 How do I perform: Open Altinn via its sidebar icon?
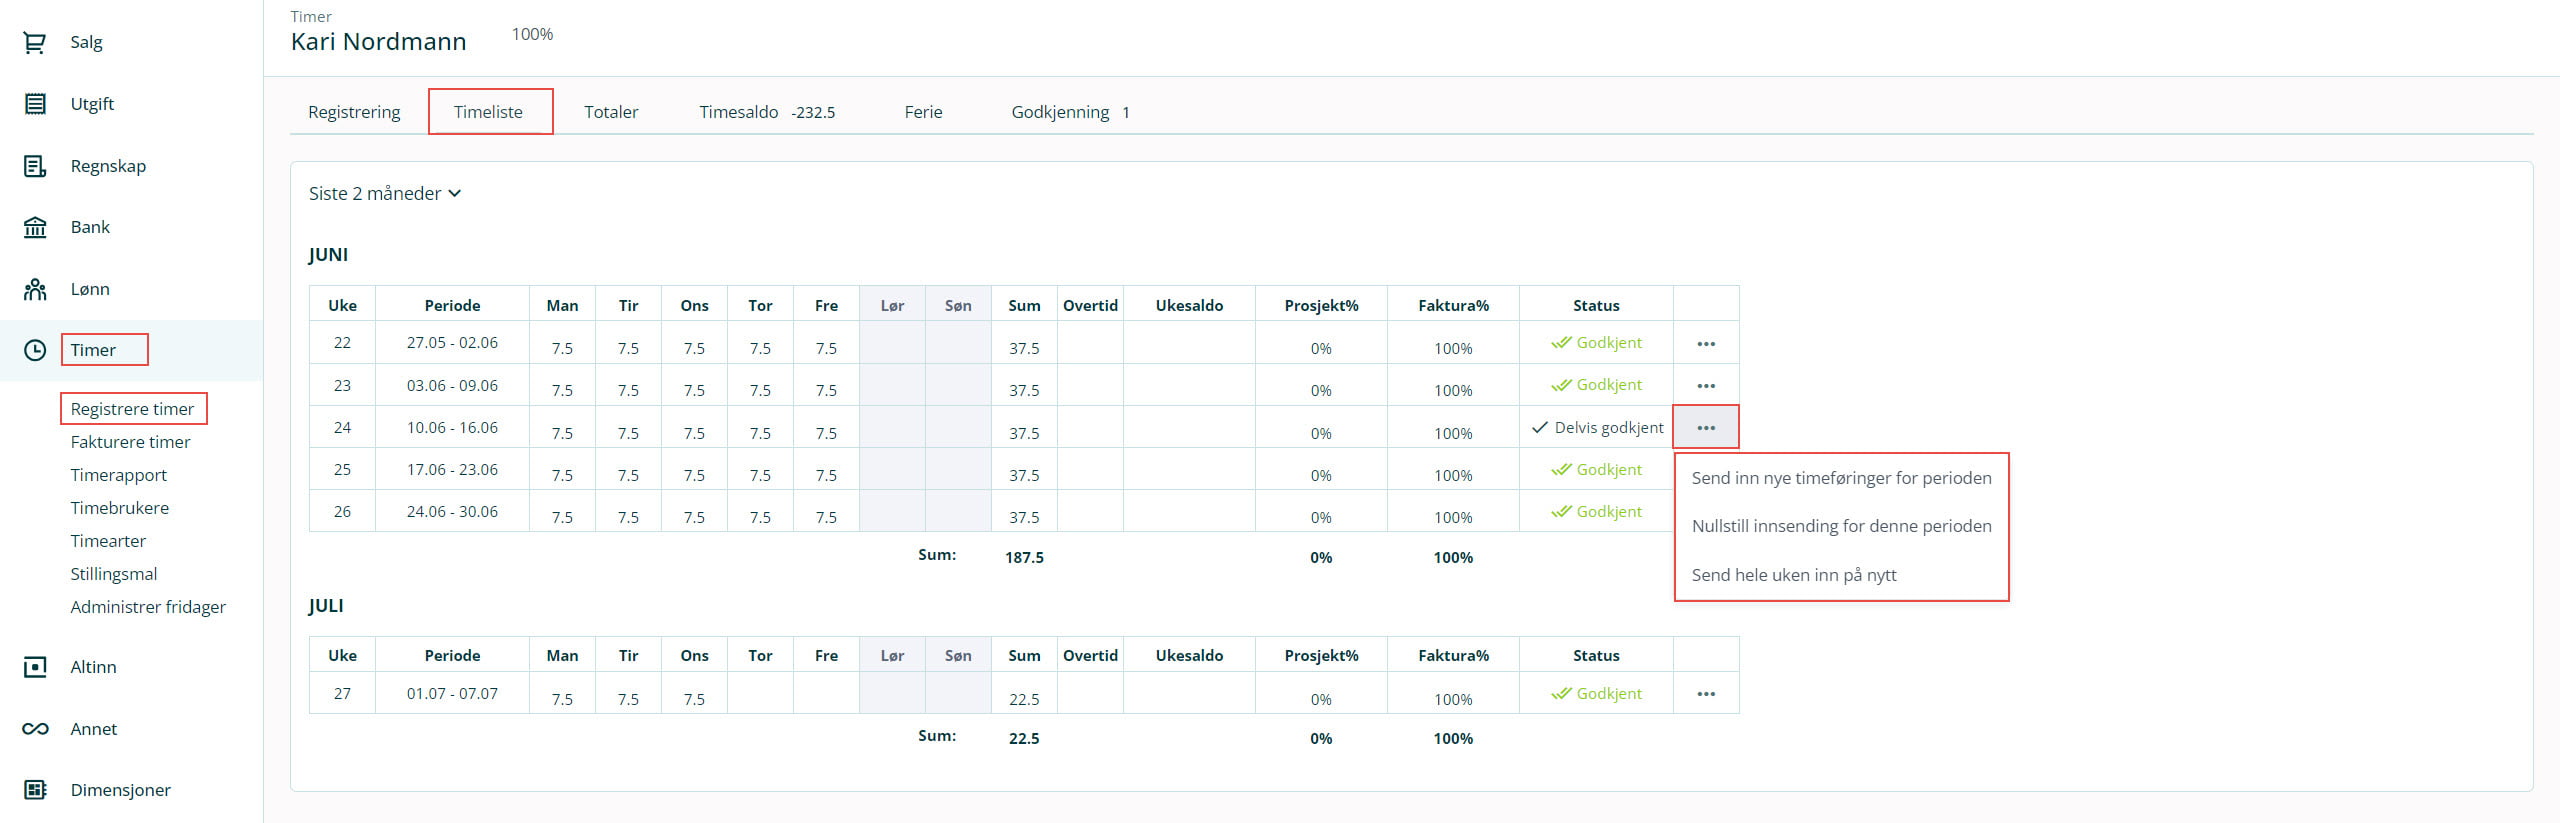35,667
